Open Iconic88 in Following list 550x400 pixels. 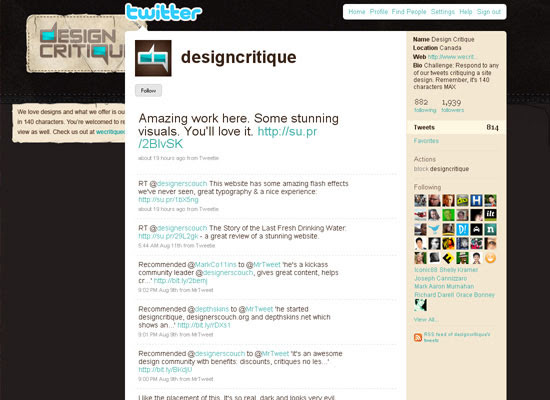(x=426, y=270)
